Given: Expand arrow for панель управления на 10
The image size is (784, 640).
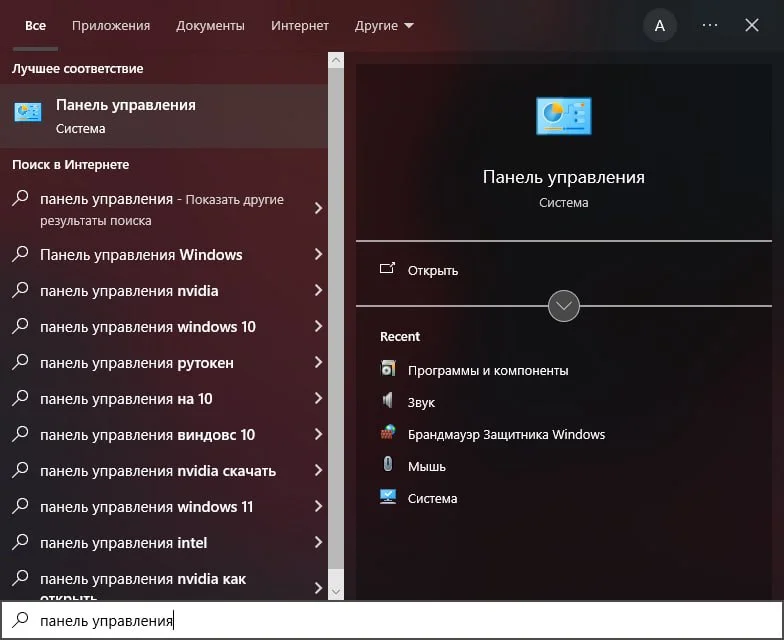Looking at the screenshot, I should (318, 398).
